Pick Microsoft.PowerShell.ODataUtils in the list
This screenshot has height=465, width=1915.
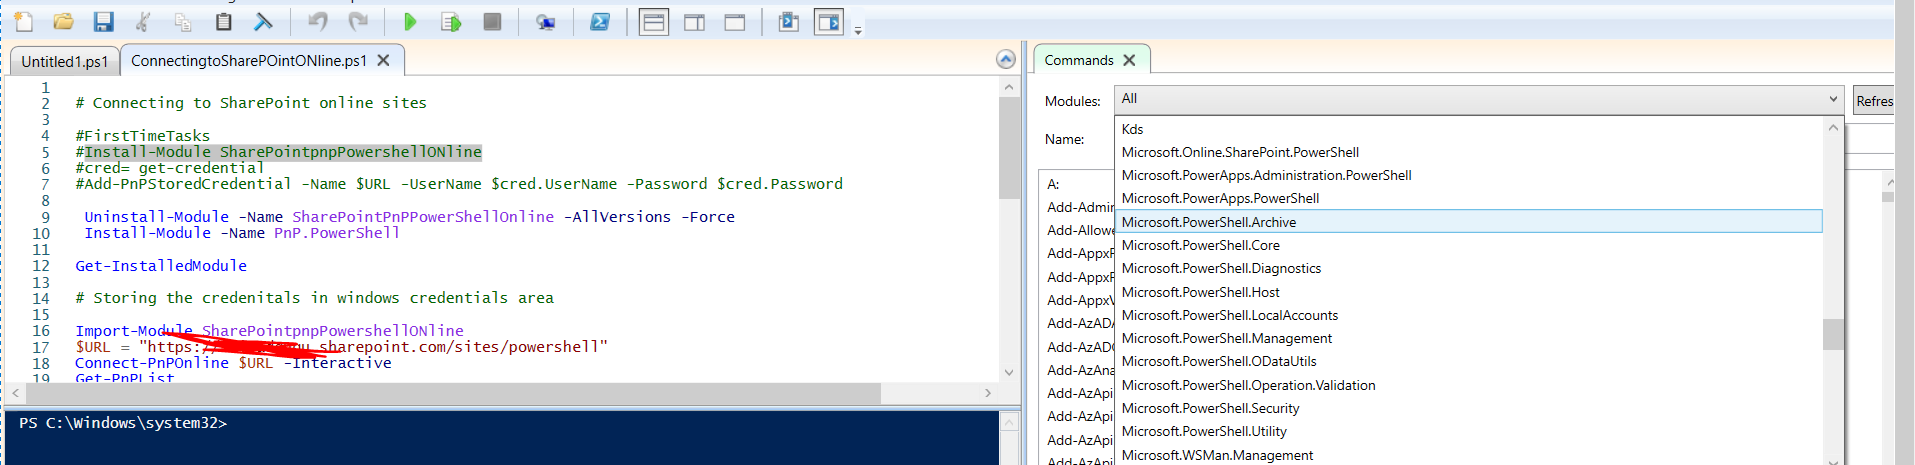pos(1468,361)
